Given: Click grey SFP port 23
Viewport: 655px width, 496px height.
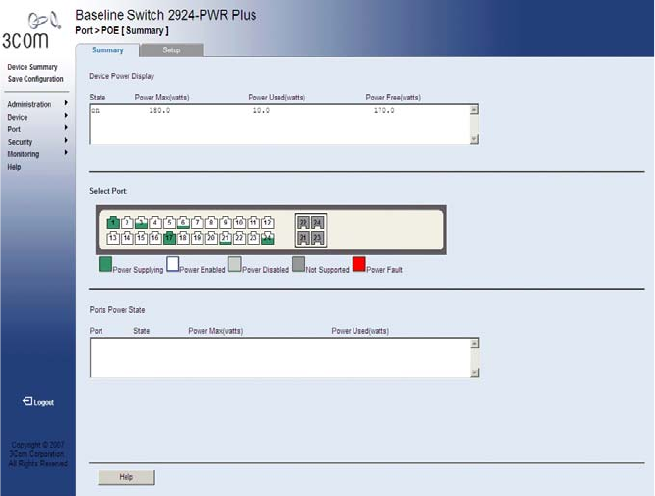Looking at the screenshot, I should coord(318,238).
